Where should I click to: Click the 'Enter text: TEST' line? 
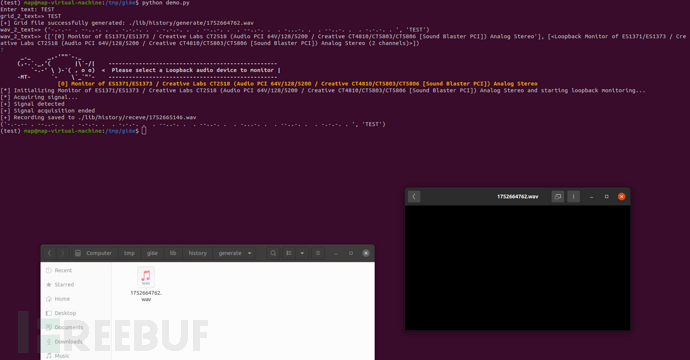(x=27, y=9)
